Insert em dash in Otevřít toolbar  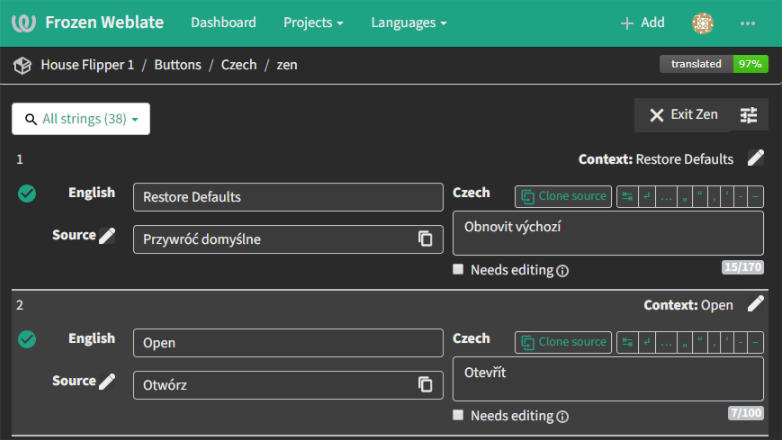click(756, 342)
